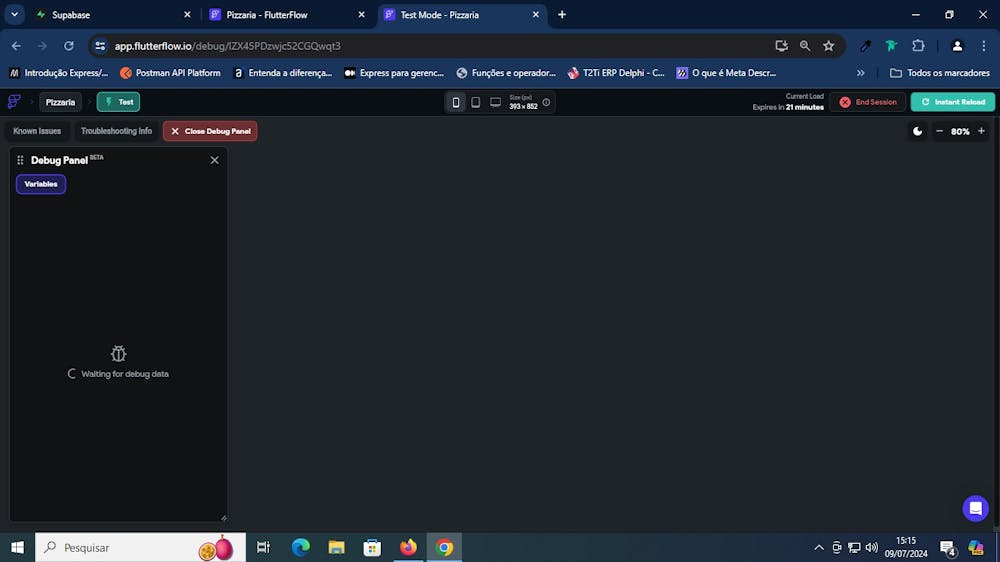Expand the hidden bookmarks chevron
The width and height of the screenshot is (1000, 562).
click(860, 73)
